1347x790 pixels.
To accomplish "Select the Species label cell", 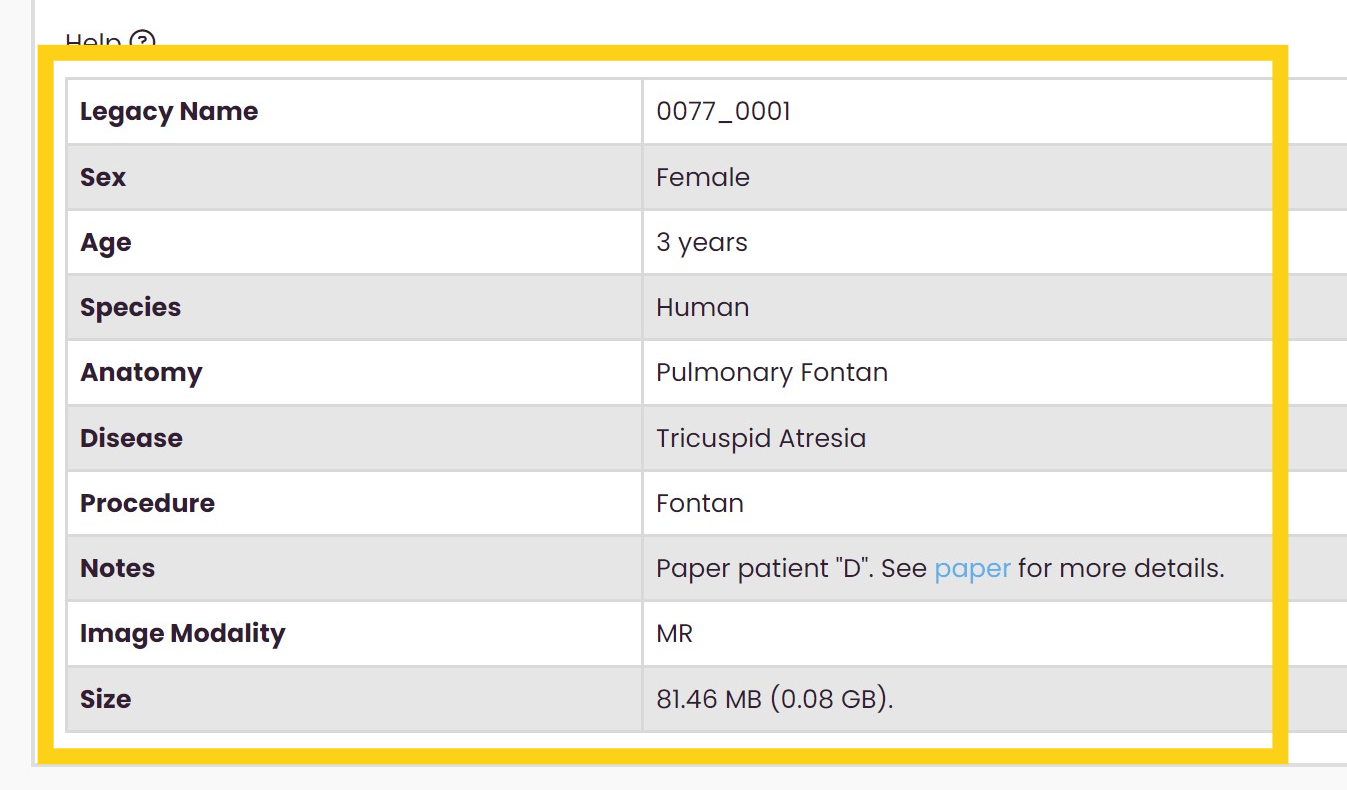I will coord(130,308).
